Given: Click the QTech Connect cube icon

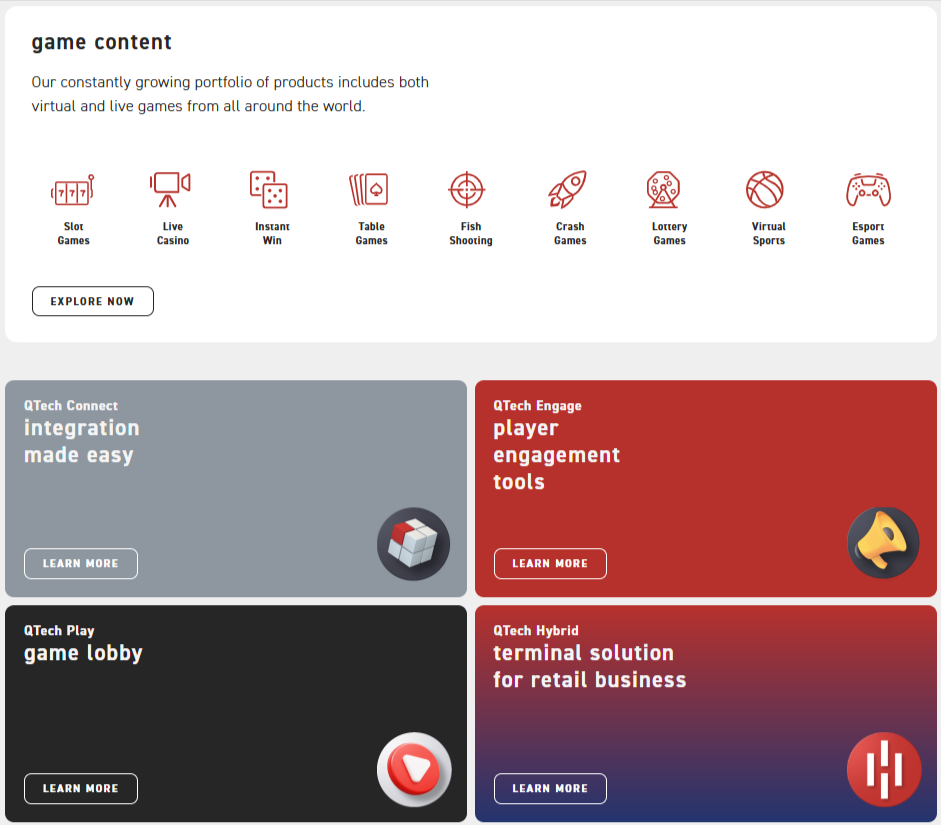Looking at the screenshot, I should pos(413,544).
